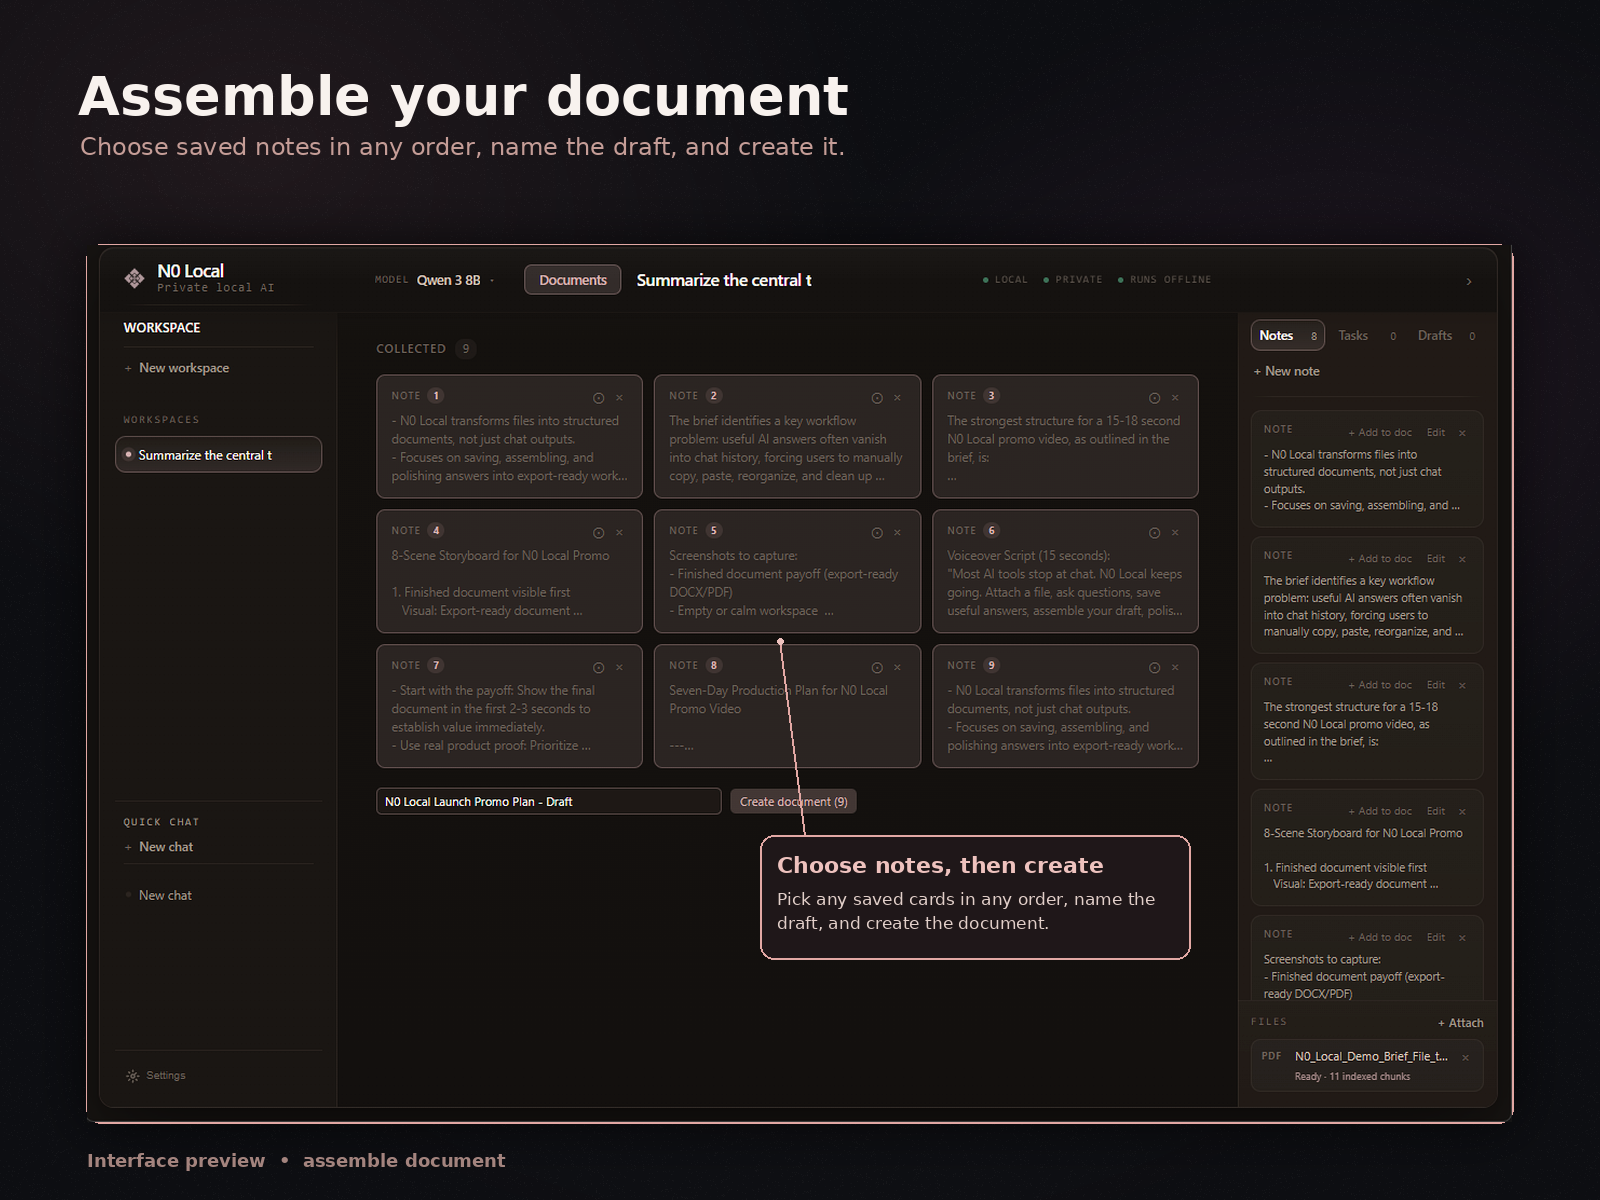The width and height of the screenshot is (1600, 1200).
Task: Edit the 'The strongest structure' sidebar note
Action: coord(1436,685)
